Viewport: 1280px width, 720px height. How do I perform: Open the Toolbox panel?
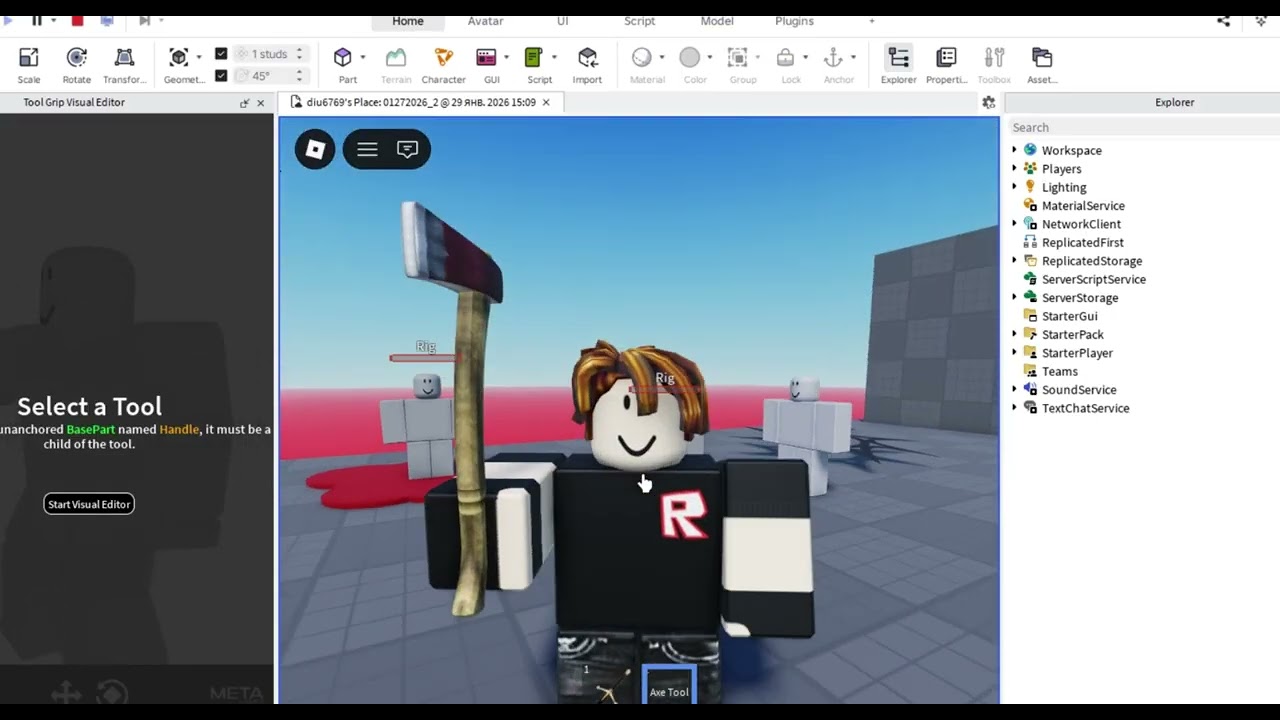click(994, 65)
